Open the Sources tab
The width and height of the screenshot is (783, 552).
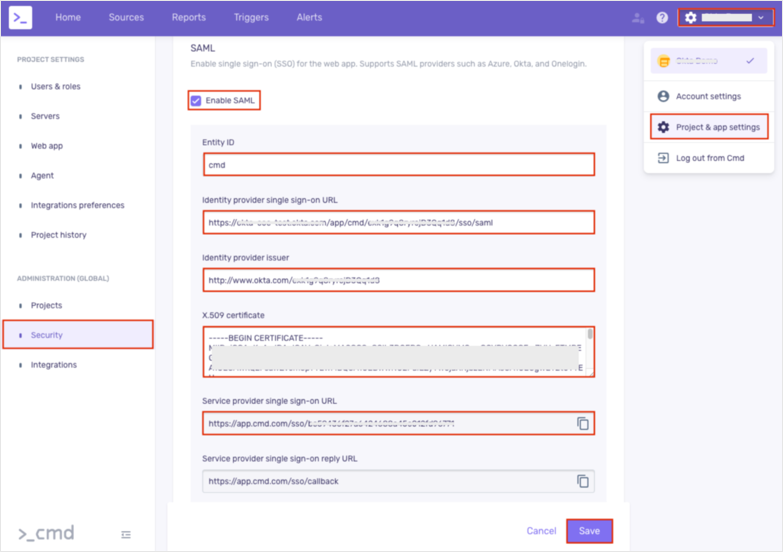pos(126,18)
